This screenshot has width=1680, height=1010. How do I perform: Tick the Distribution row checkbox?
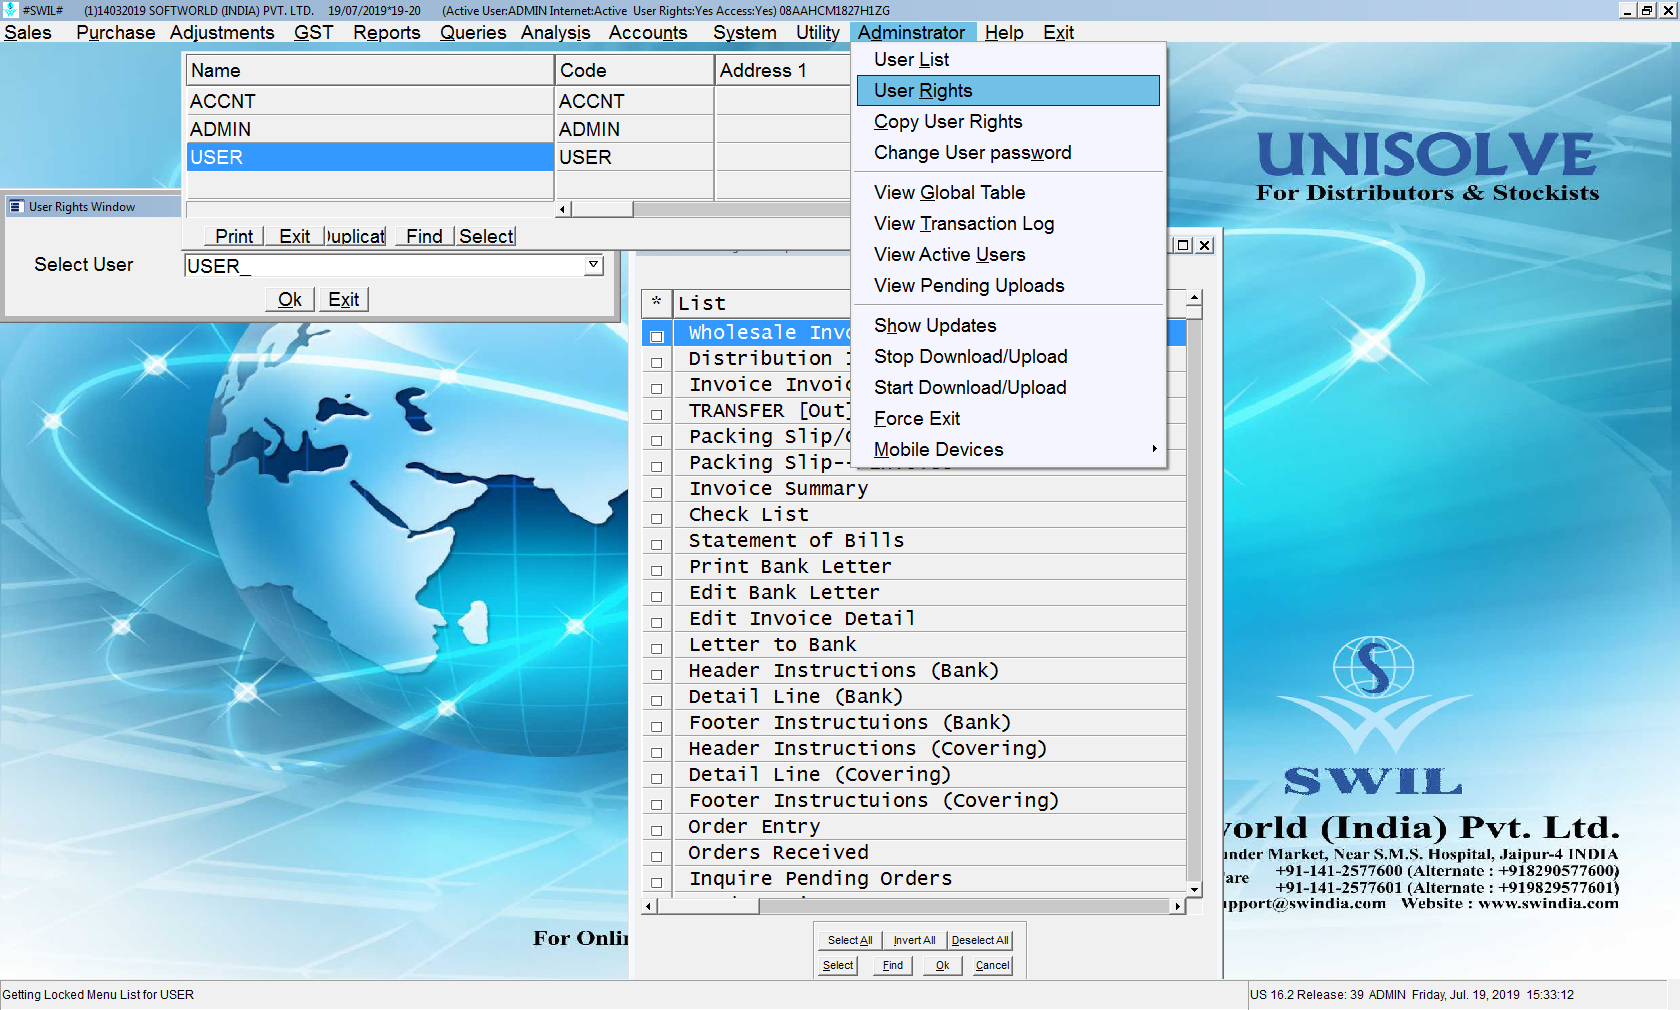click(x=657, y=363)
